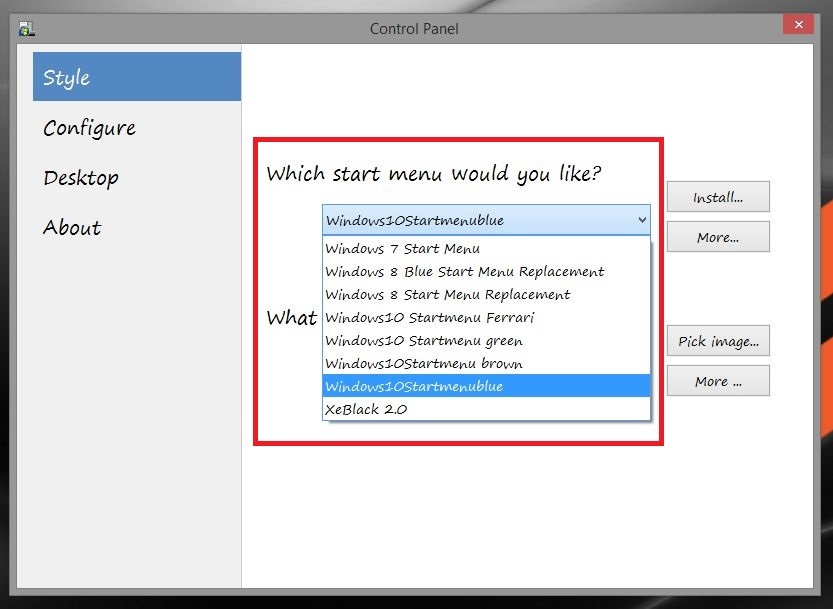Viewport: 833px width, 609px height.
Task: Choose Windows 7 Start Menu option
Action: click(486, 248)
